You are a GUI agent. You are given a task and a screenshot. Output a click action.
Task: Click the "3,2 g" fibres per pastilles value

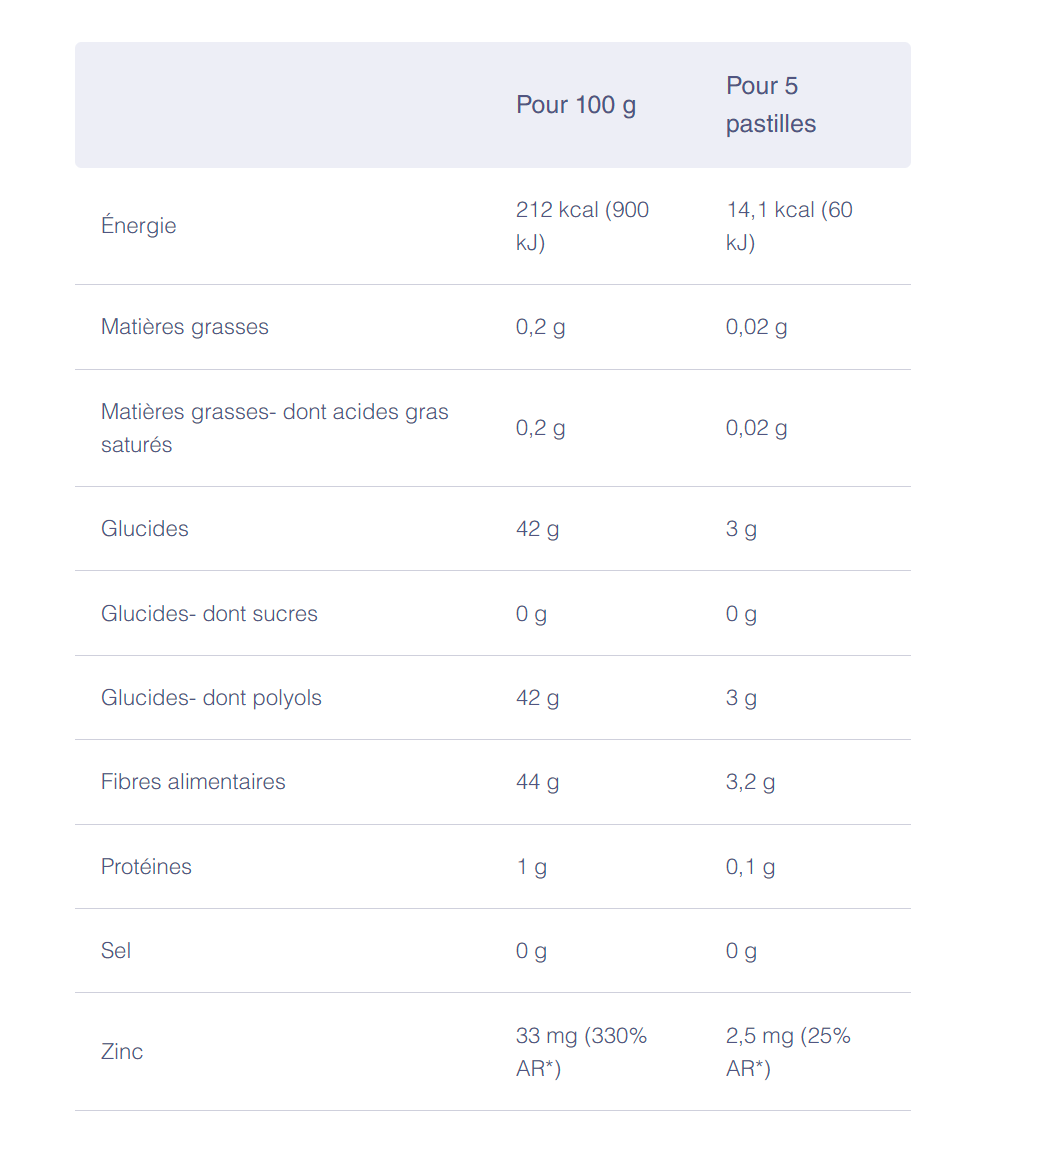tap(750, 782)
